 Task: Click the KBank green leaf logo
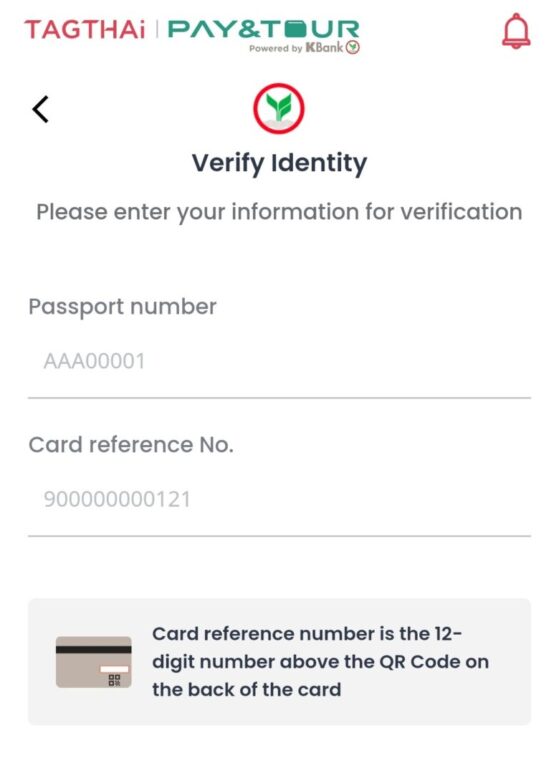[x=279, y=108]
